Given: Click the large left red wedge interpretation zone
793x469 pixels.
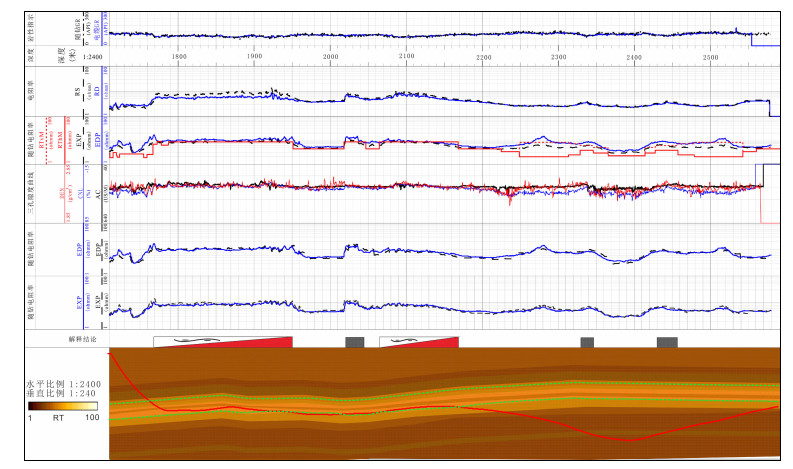Looking at the screenshot, I should click(x=255, y=342).
